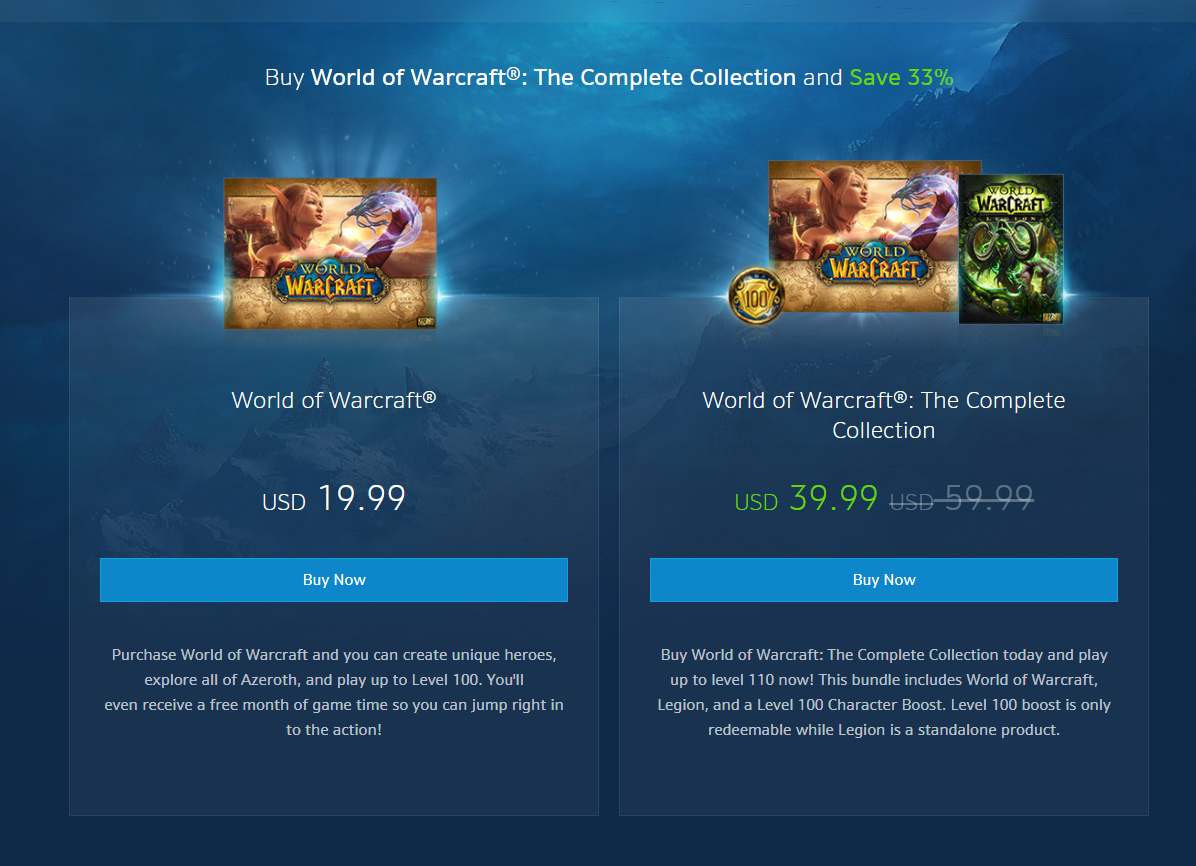
Task: Click the gold Level 100 boost coin icon
Action: tap(756, 296)
